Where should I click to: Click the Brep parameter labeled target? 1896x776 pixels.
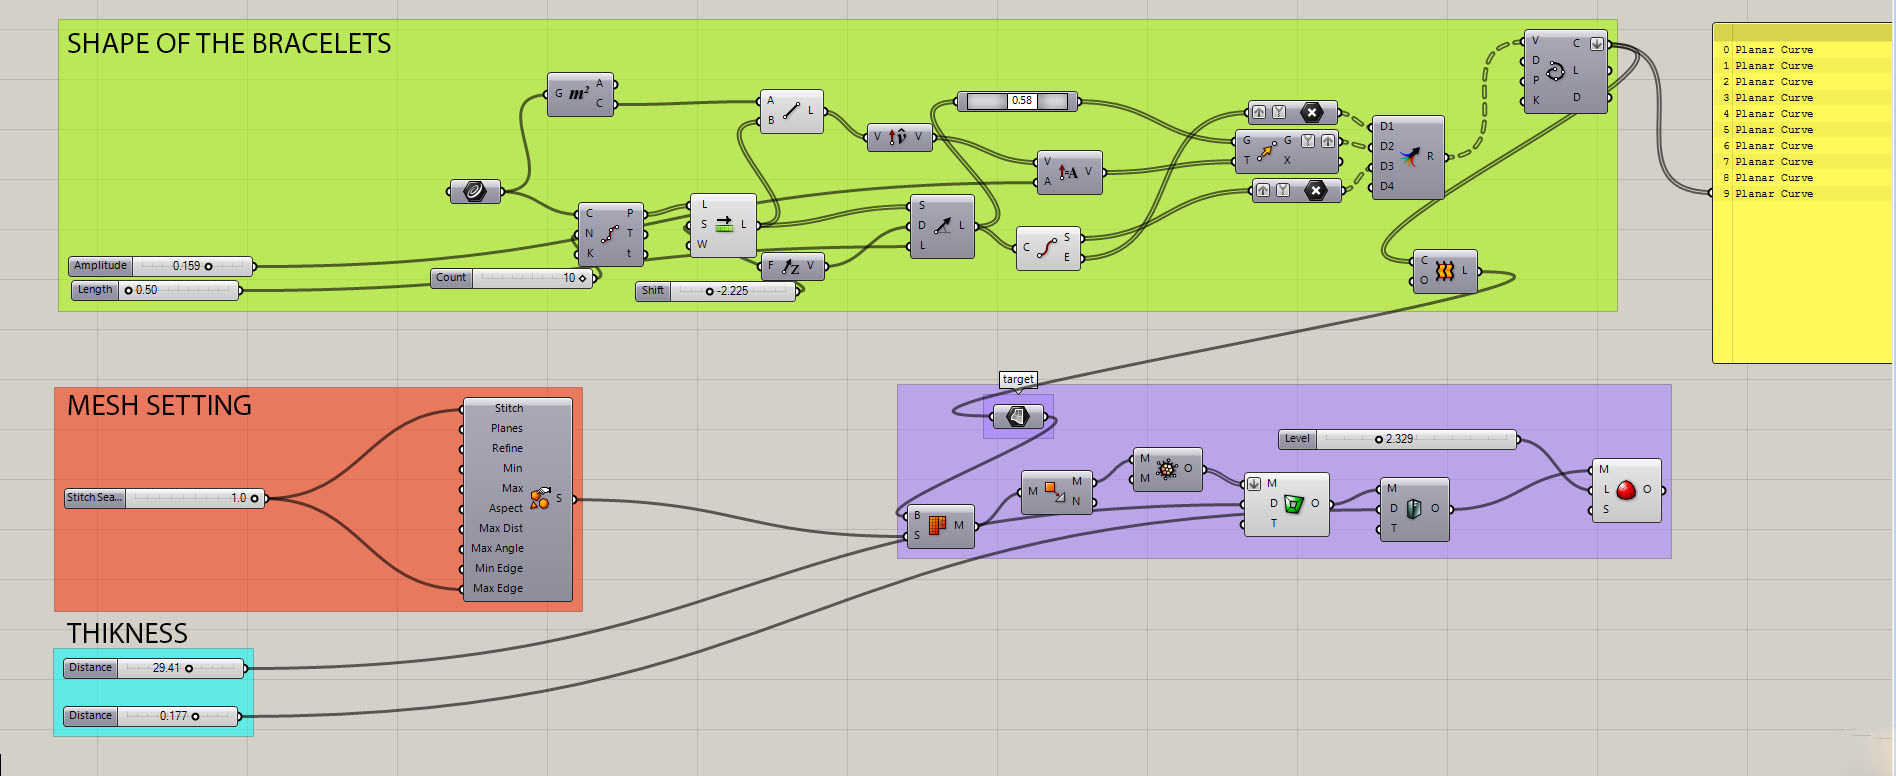coord(1017,416)
